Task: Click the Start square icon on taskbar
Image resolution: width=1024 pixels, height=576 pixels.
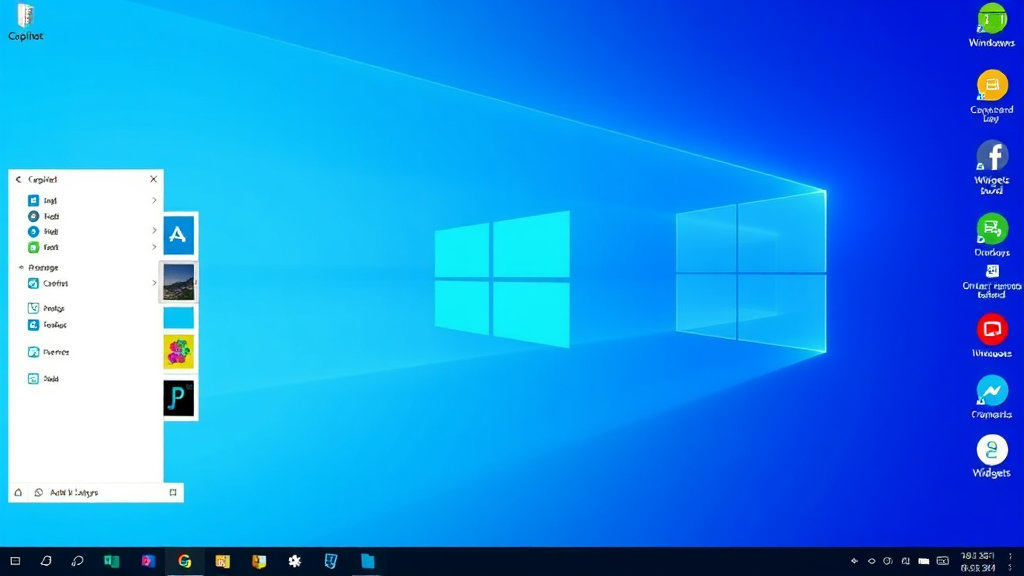Action: (x=16, y=561)
